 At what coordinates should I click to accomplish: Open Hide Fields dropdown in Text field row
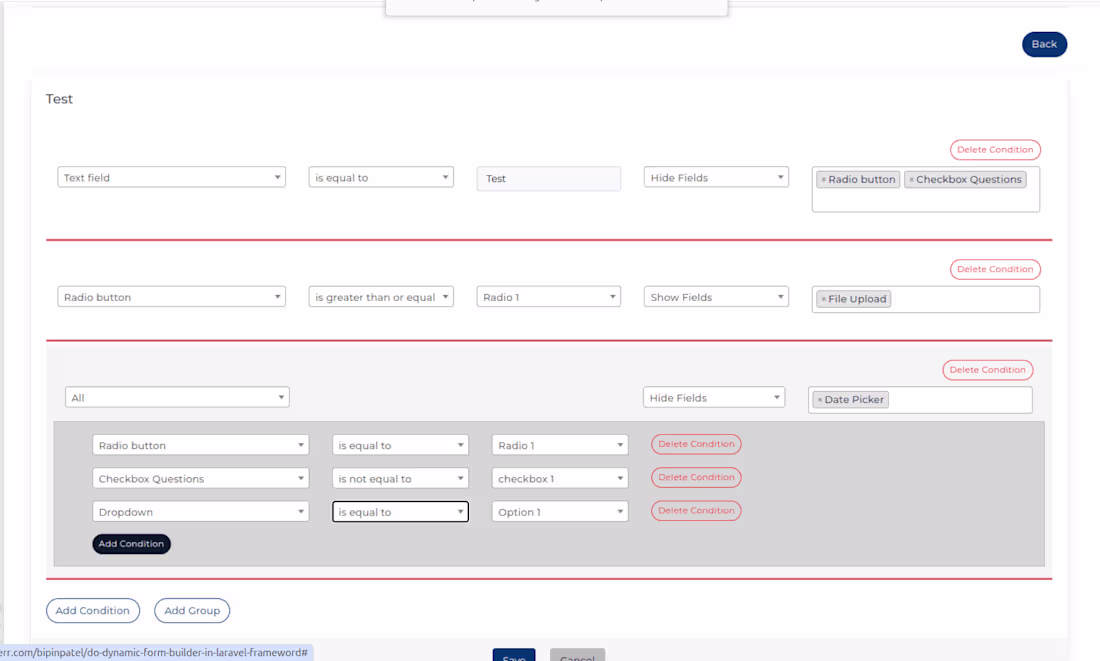coord(716,178)
